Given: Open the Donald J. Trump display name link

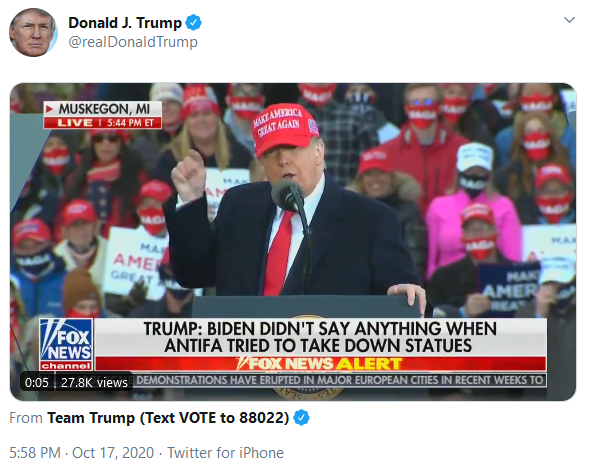Looking at the screenshot, I should (125, 23).
